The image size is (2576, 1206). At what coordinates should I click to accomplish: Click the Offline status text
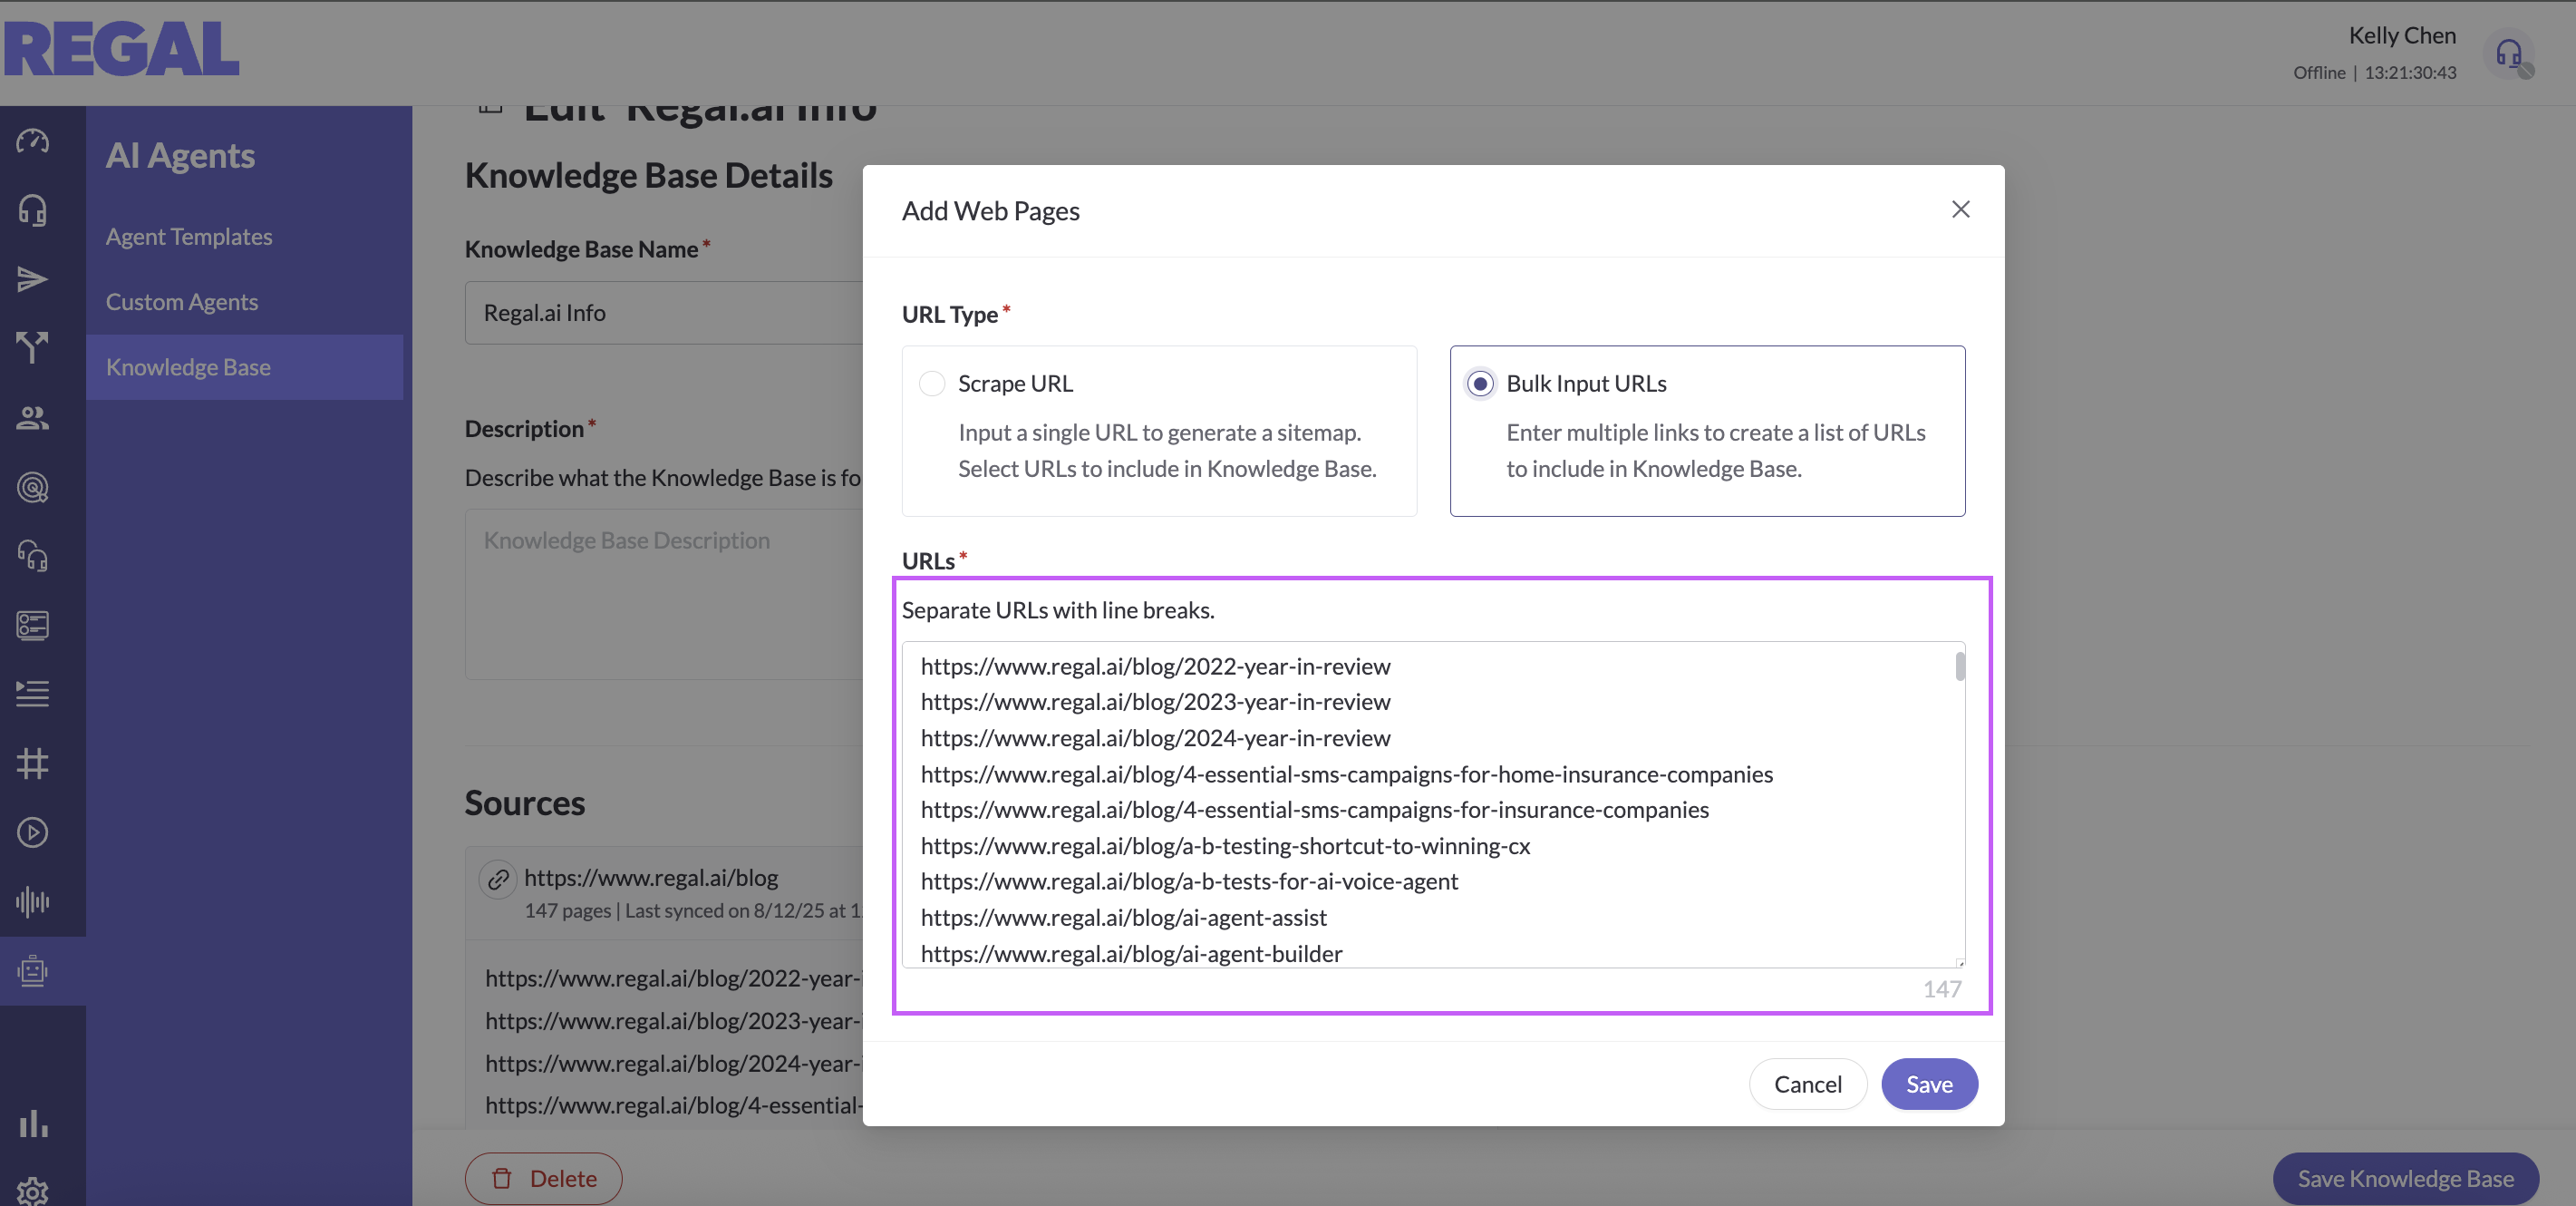(2319, 73)
